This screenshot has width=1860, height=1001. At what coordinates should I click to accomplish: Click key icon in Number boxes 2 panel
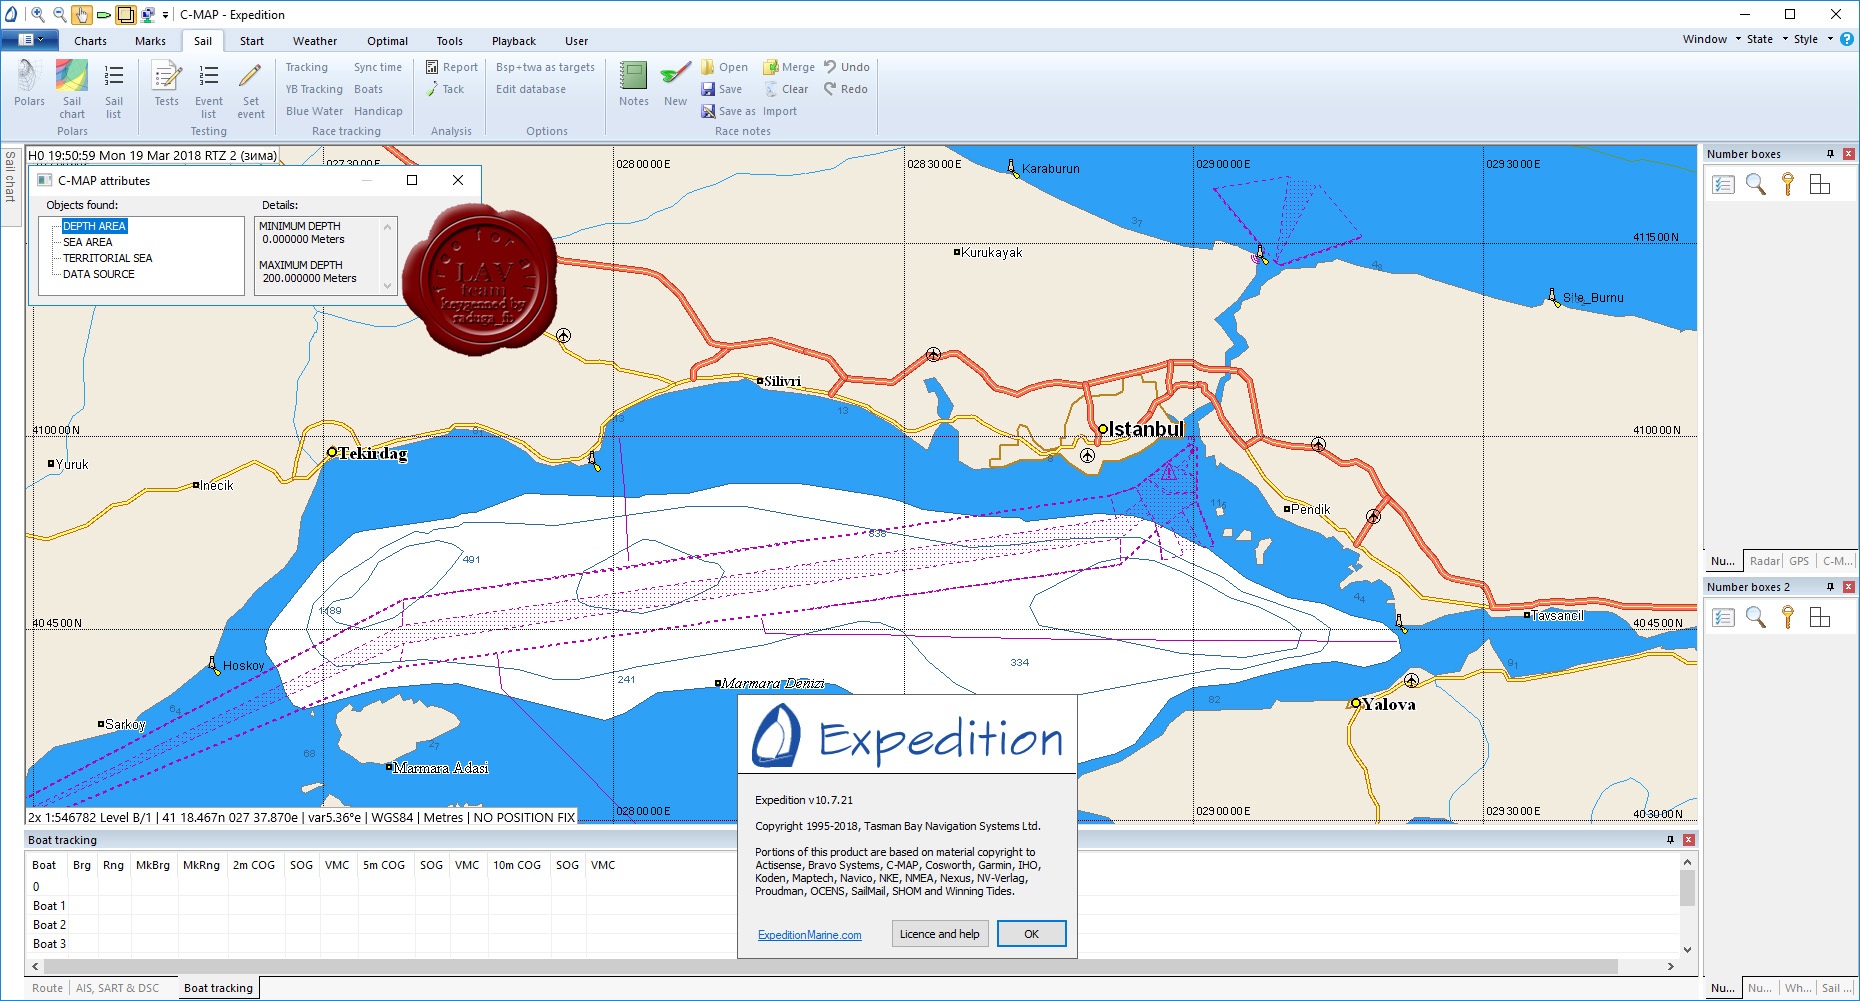tap(1788, 617)
